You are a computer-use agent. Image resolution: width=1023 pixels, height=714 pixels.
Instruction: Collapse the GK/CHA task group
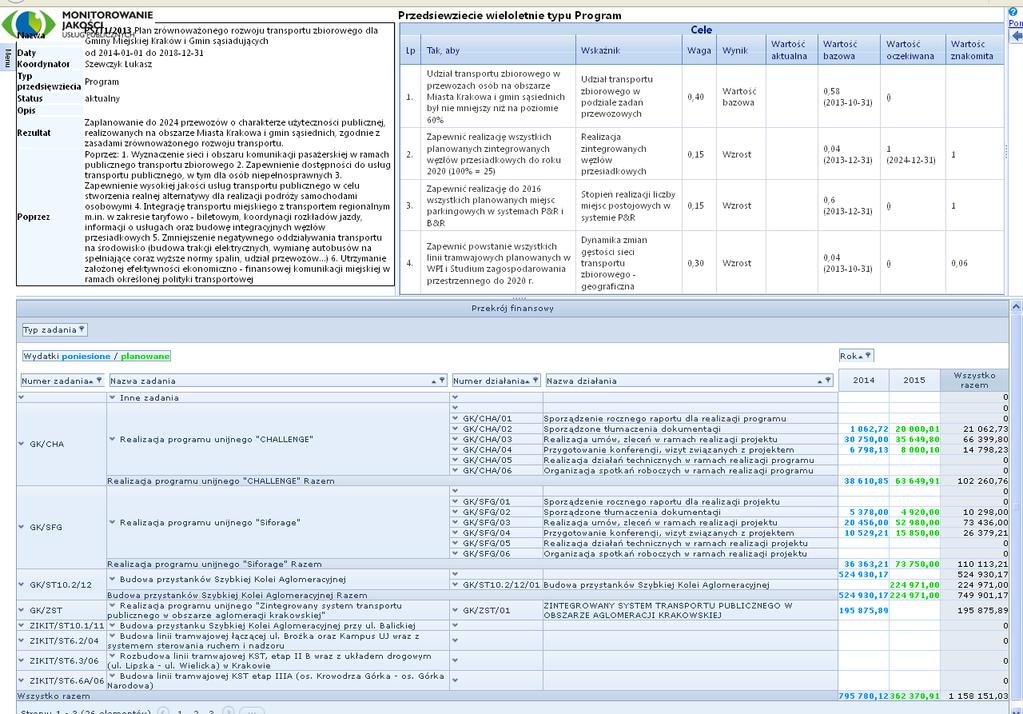[22, 444]
